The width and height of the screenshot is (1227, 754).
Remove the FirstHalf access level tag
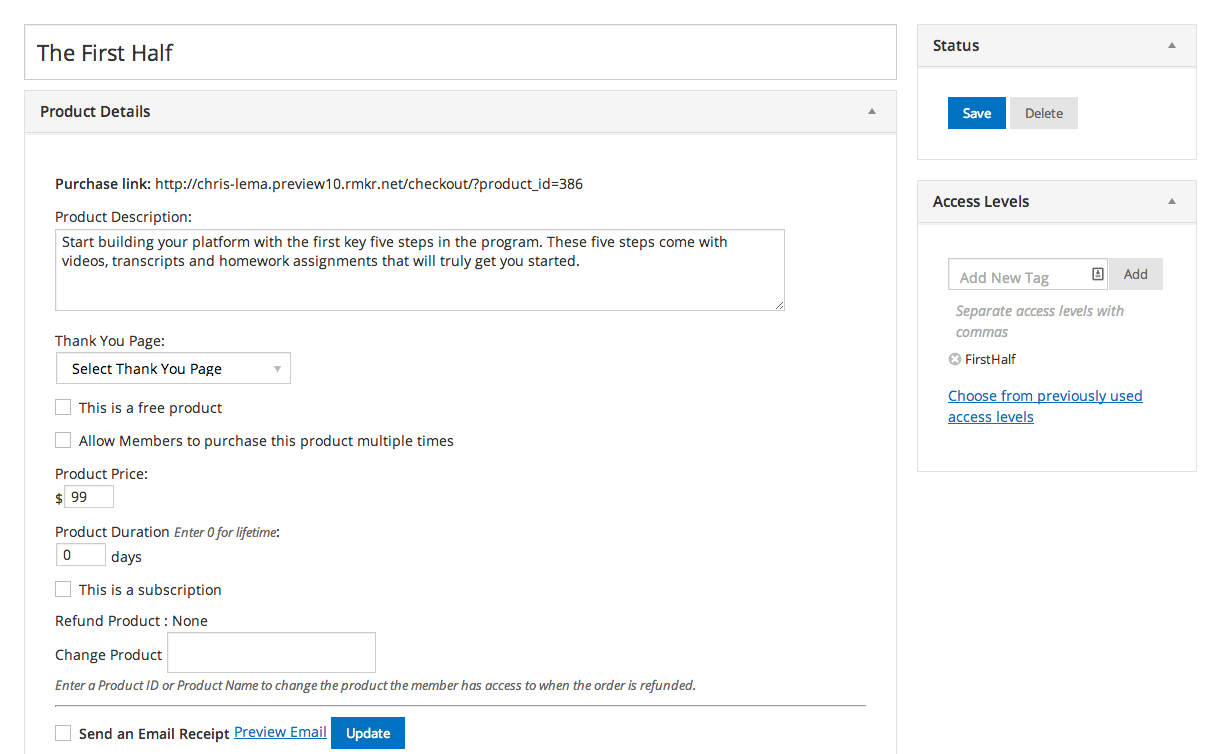point(954,359)
